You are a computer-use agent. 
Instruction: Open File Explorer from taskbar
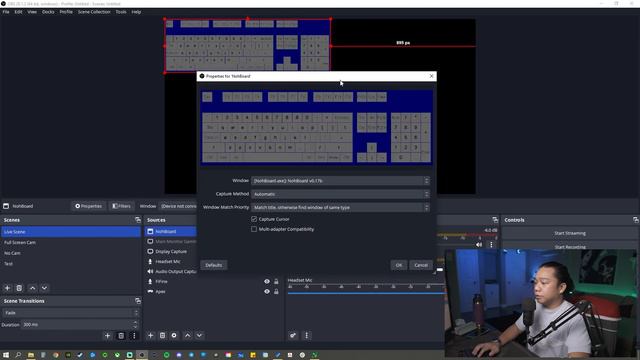point(31,355)
